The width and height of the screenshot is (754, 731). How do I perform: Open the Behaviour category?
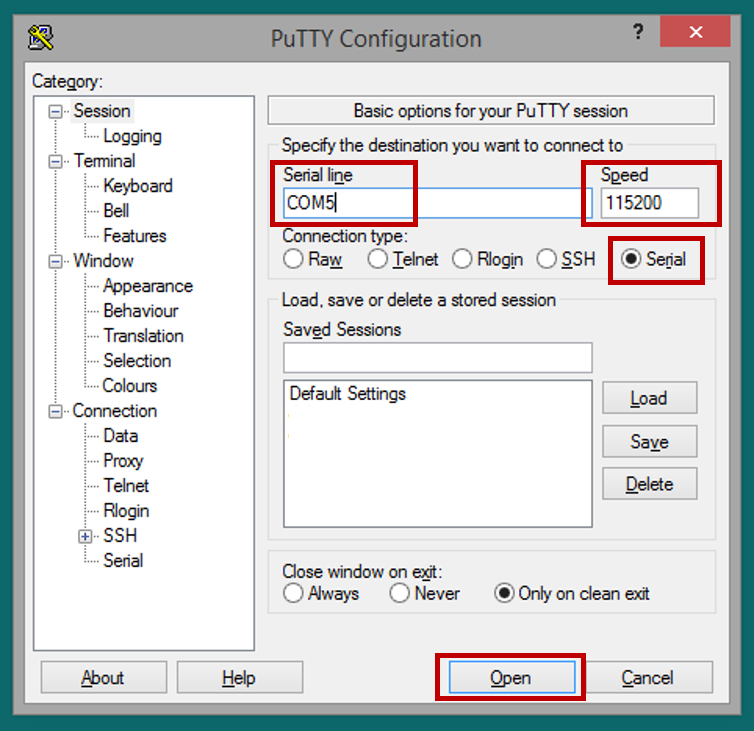(141, 311)
